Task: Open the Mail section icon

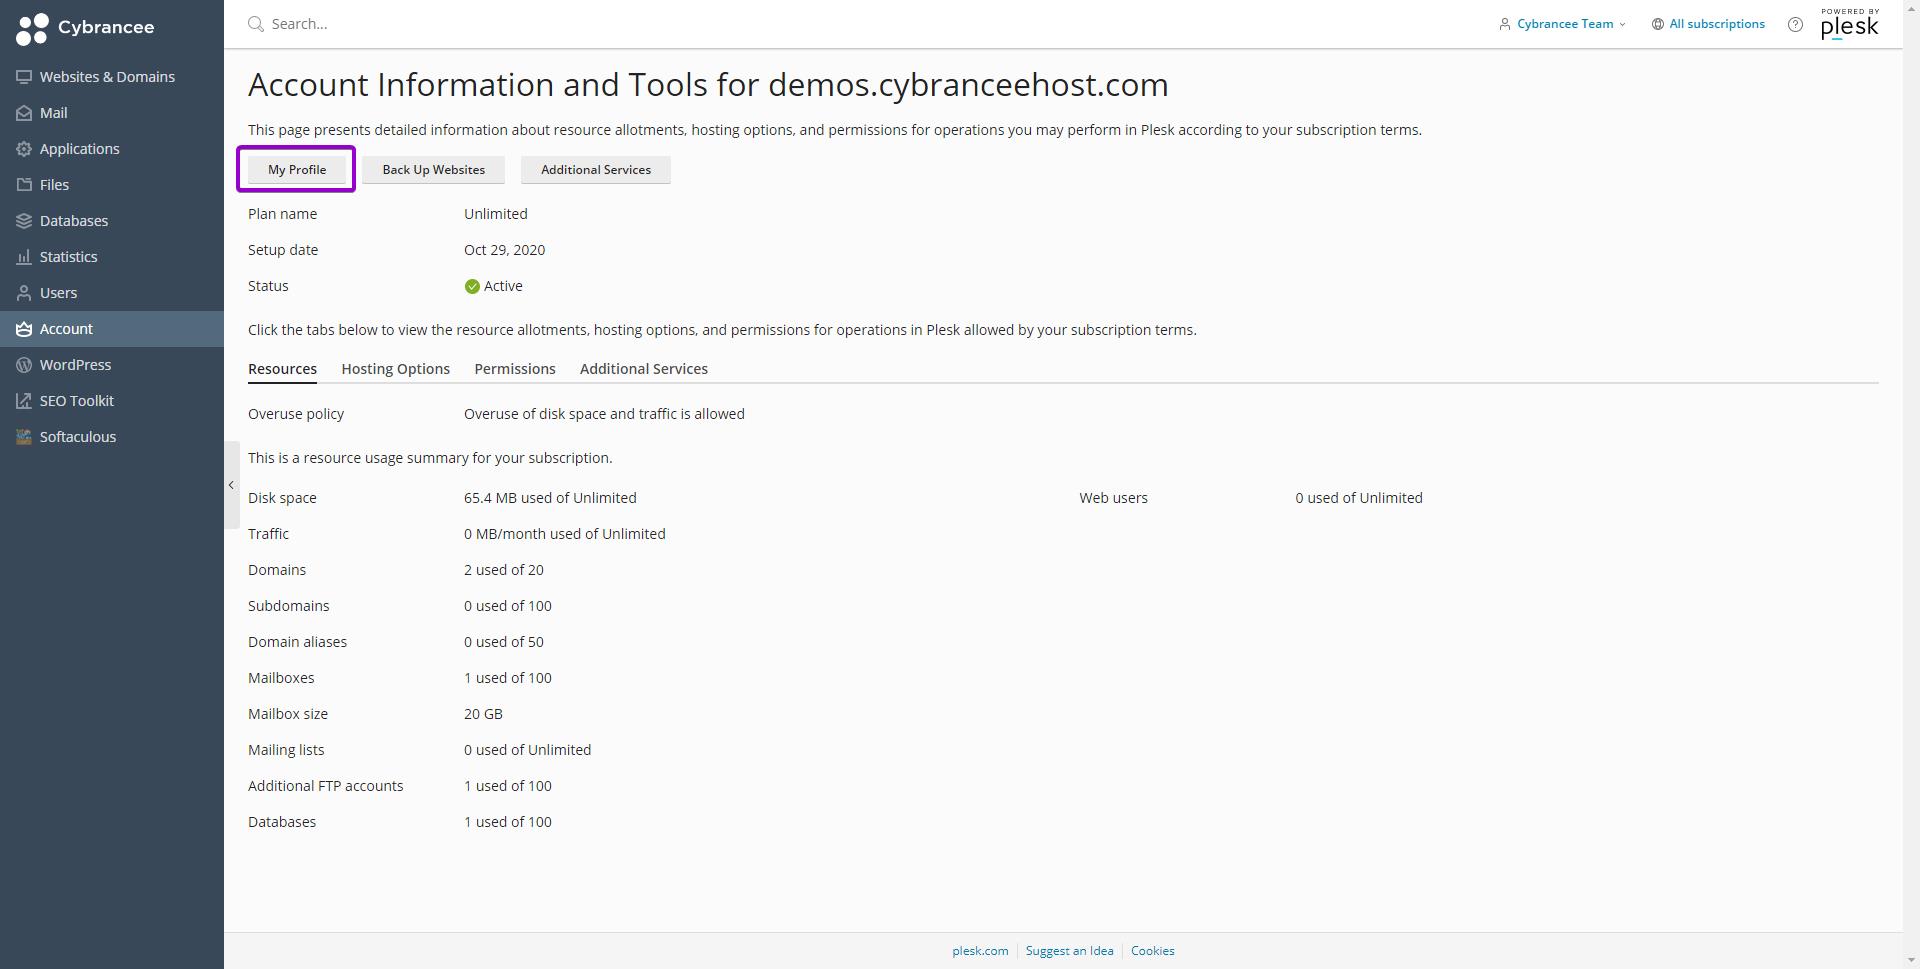Action: click(24, 113)
